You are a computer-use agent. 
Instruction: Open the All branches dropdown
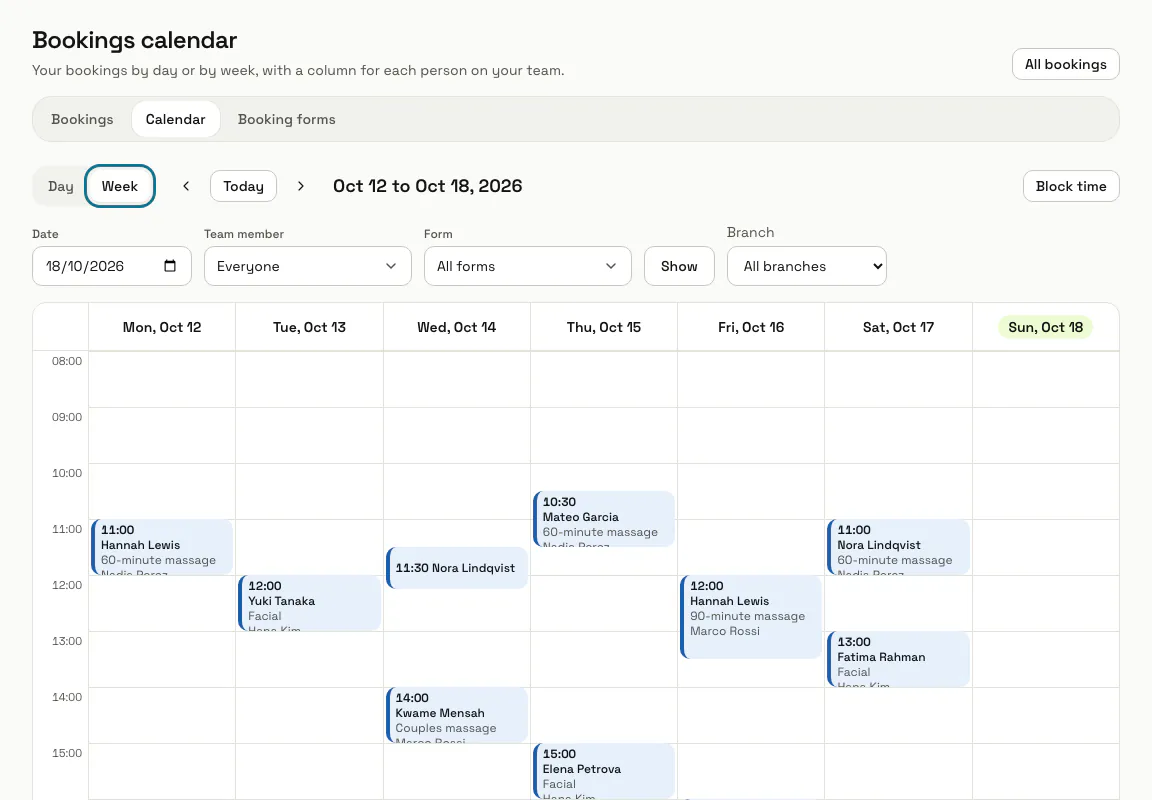click(x=806, y=266)
